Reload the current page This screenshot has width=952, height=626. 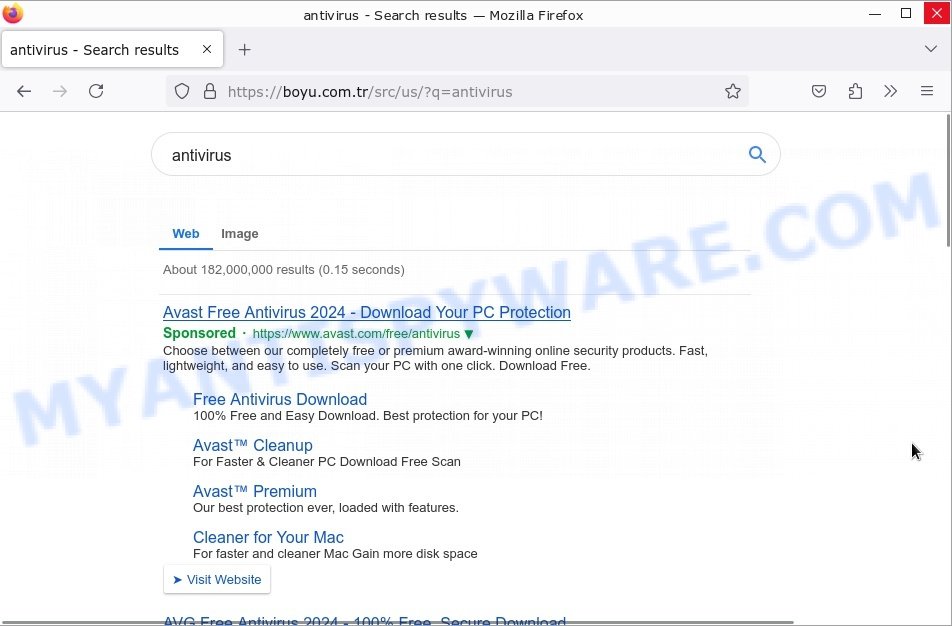click(x=96, y=92)
